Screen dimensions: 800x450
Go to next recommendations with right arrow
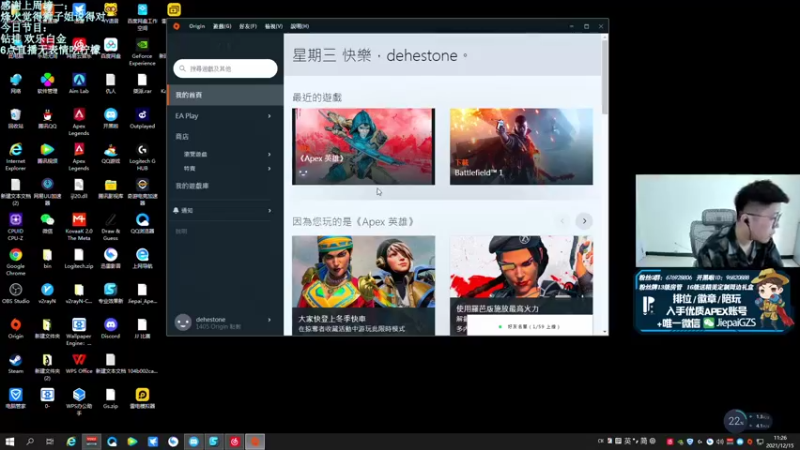click(584, 221)
